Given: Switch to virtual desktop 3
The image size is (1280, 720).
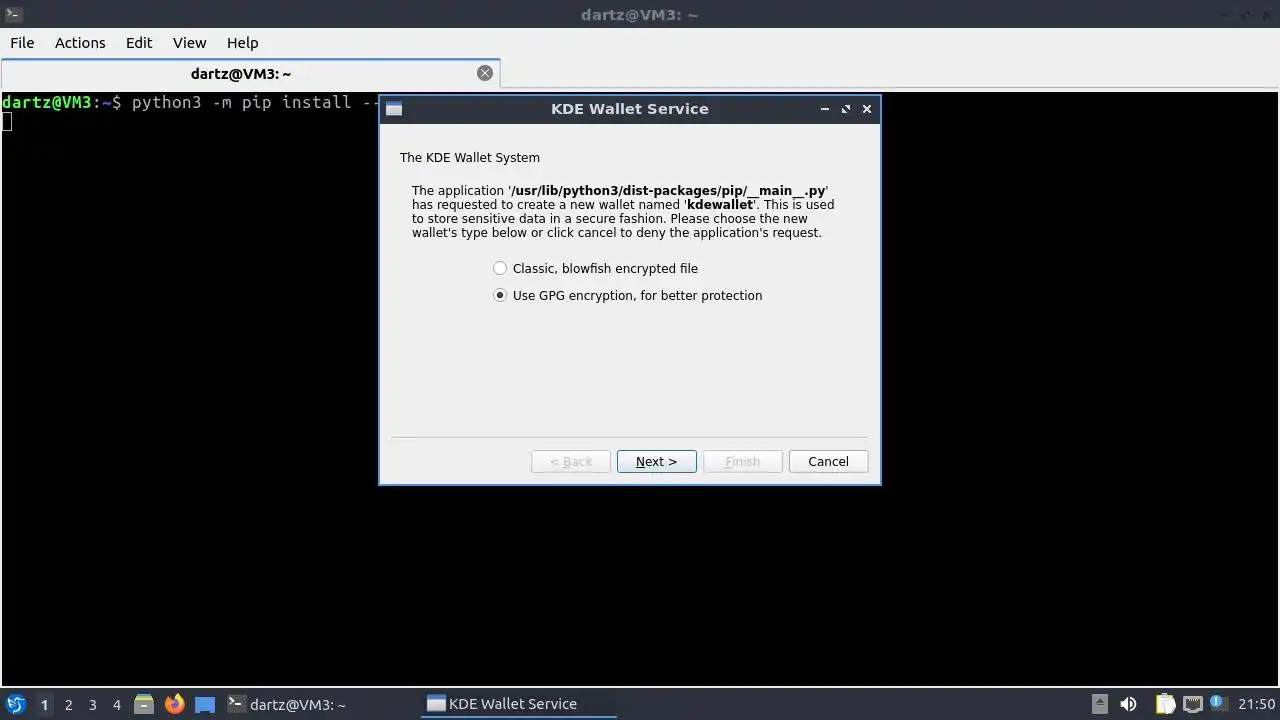Looking at the screenshot, I should pyautogui.click(x=92, y=705).
